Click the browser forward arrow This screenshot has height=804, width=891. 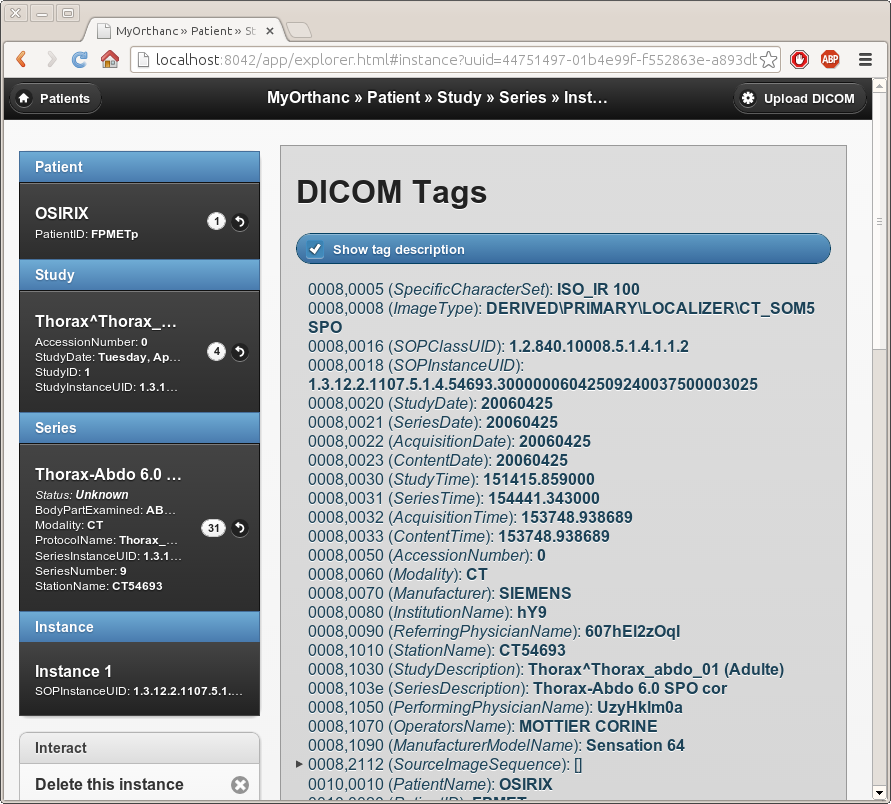point(51,59)
